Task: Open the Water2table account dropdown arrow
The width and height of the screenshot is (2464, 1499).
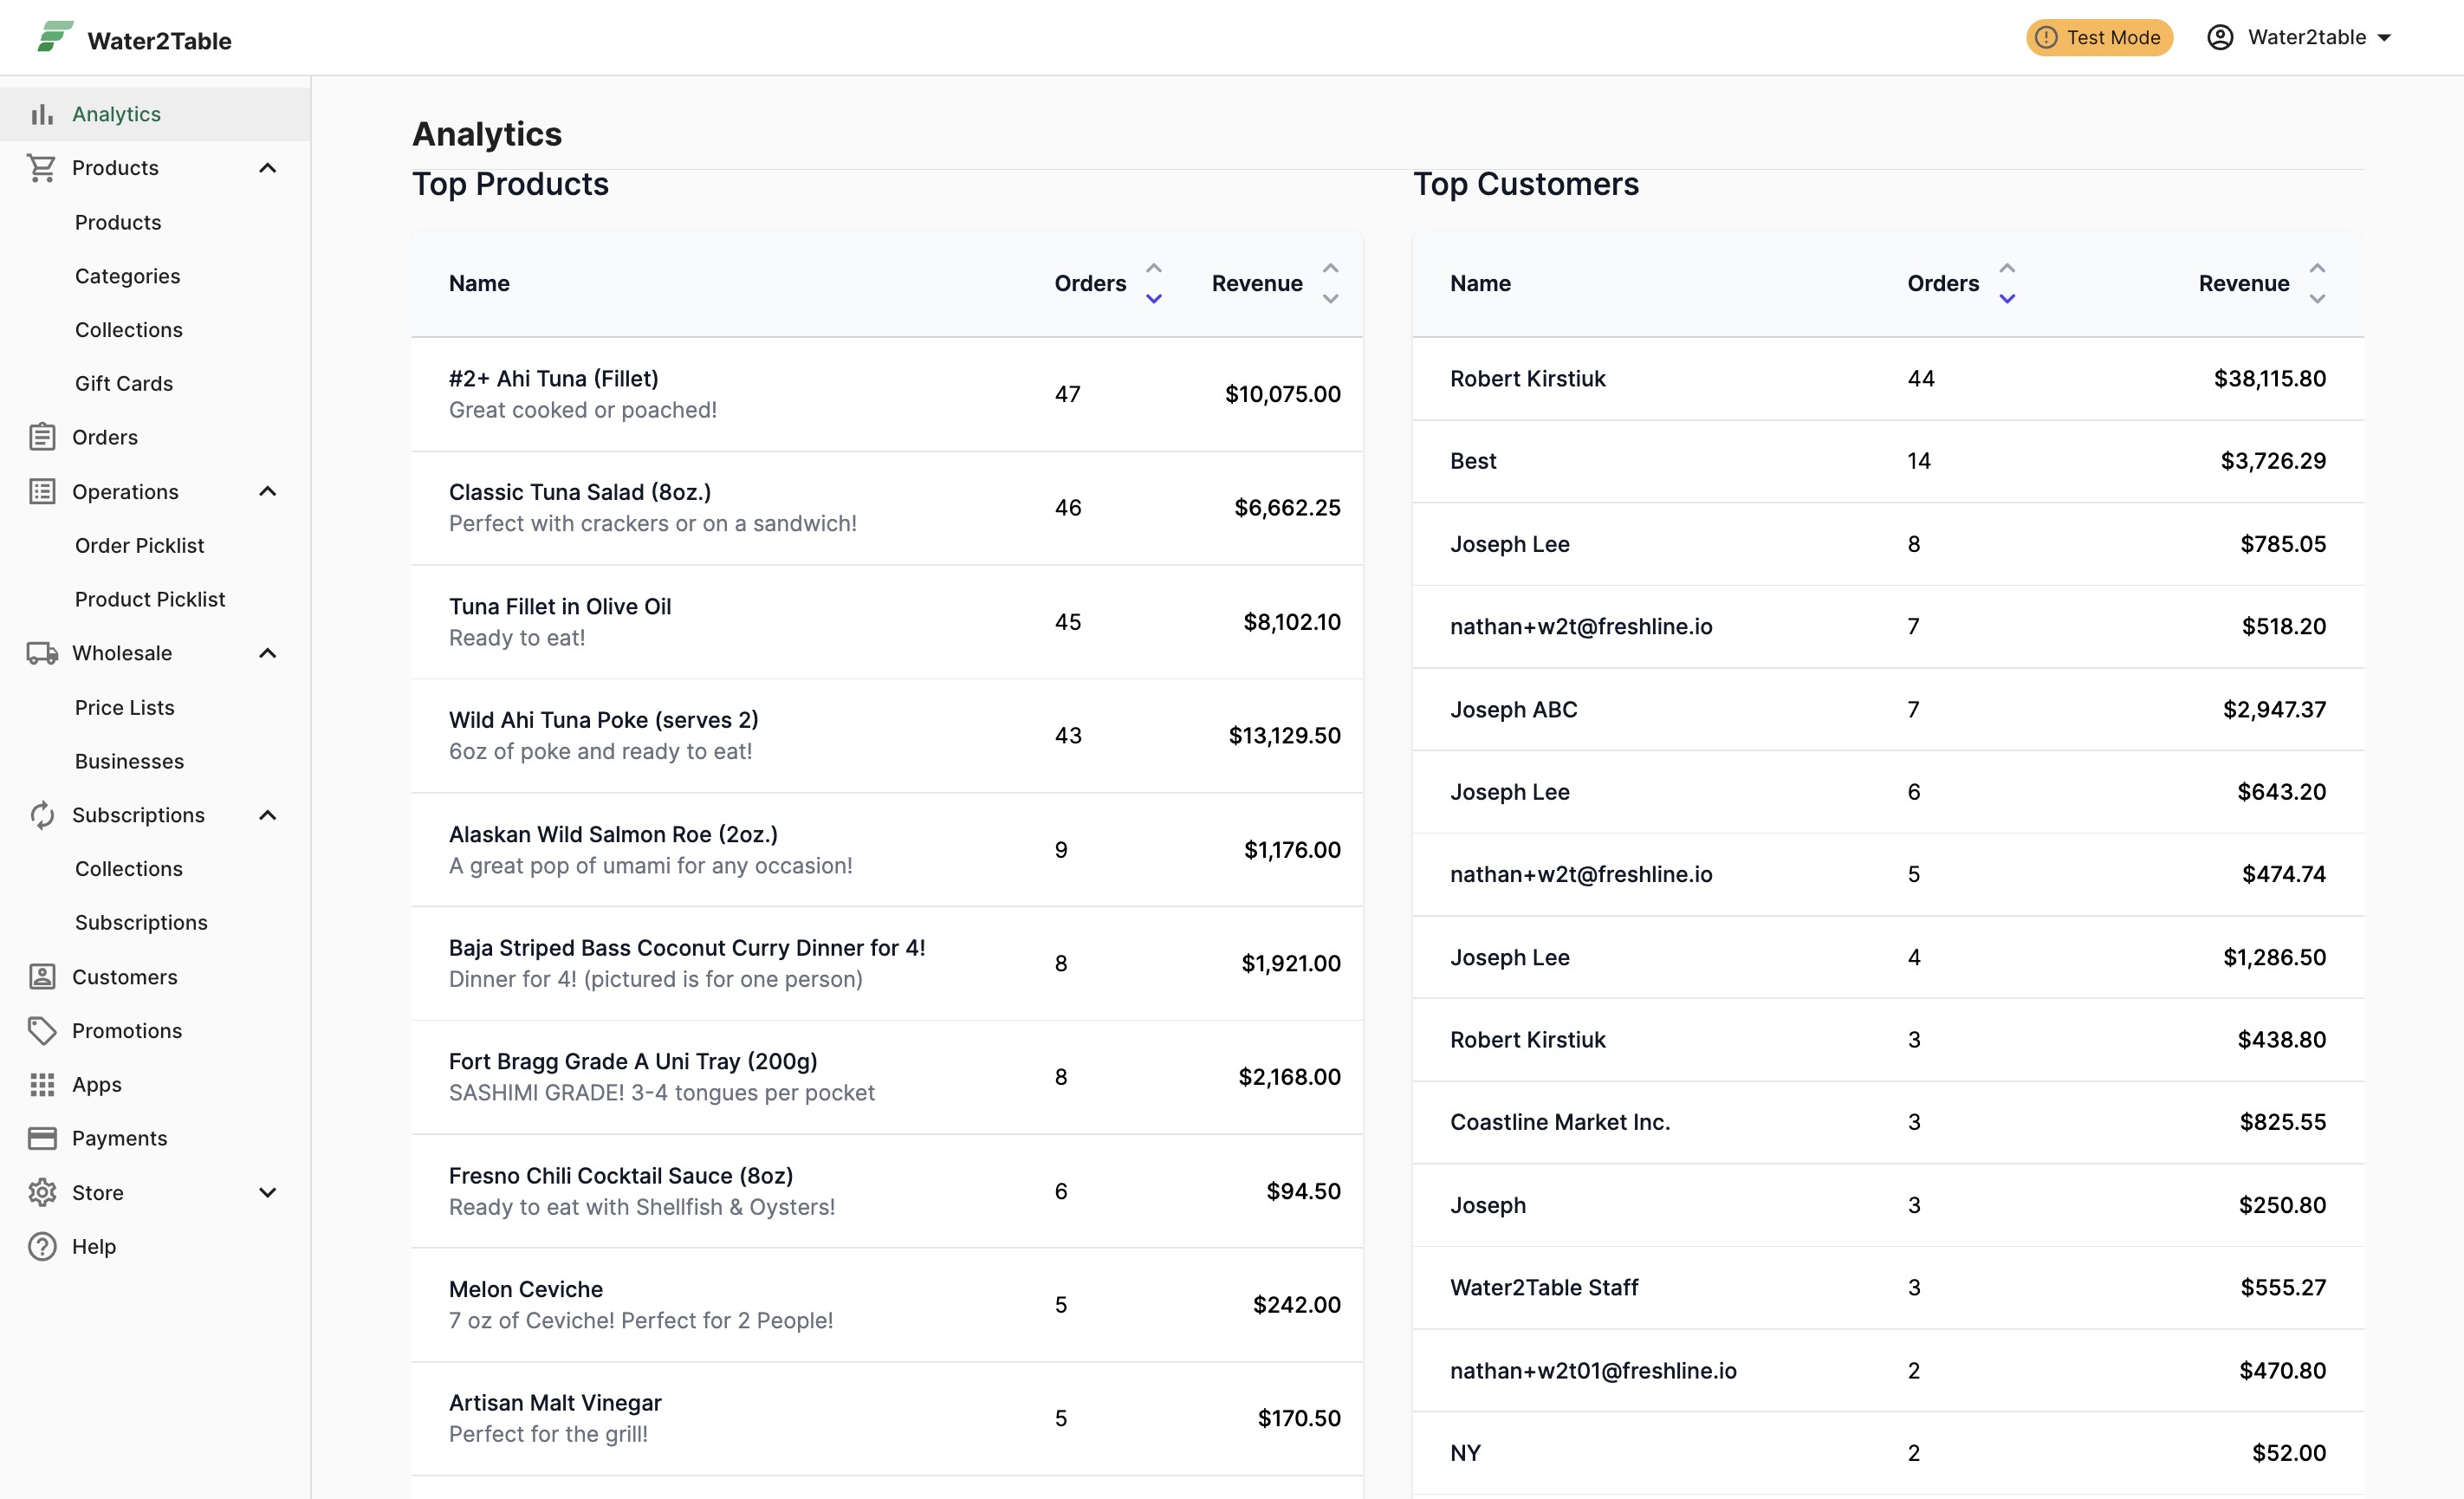Action: pyautogui.click(x=2384, y=38)
